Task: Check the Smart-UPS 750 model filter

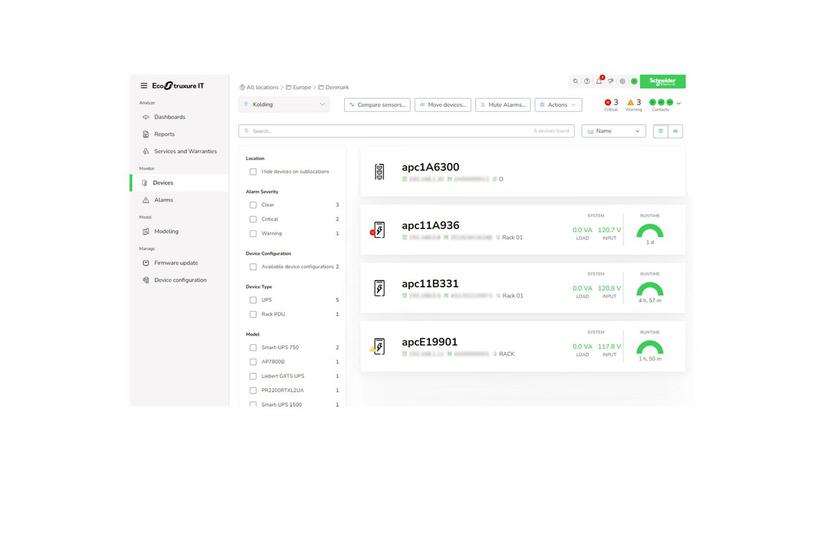Action: click(x=253, y=347)
